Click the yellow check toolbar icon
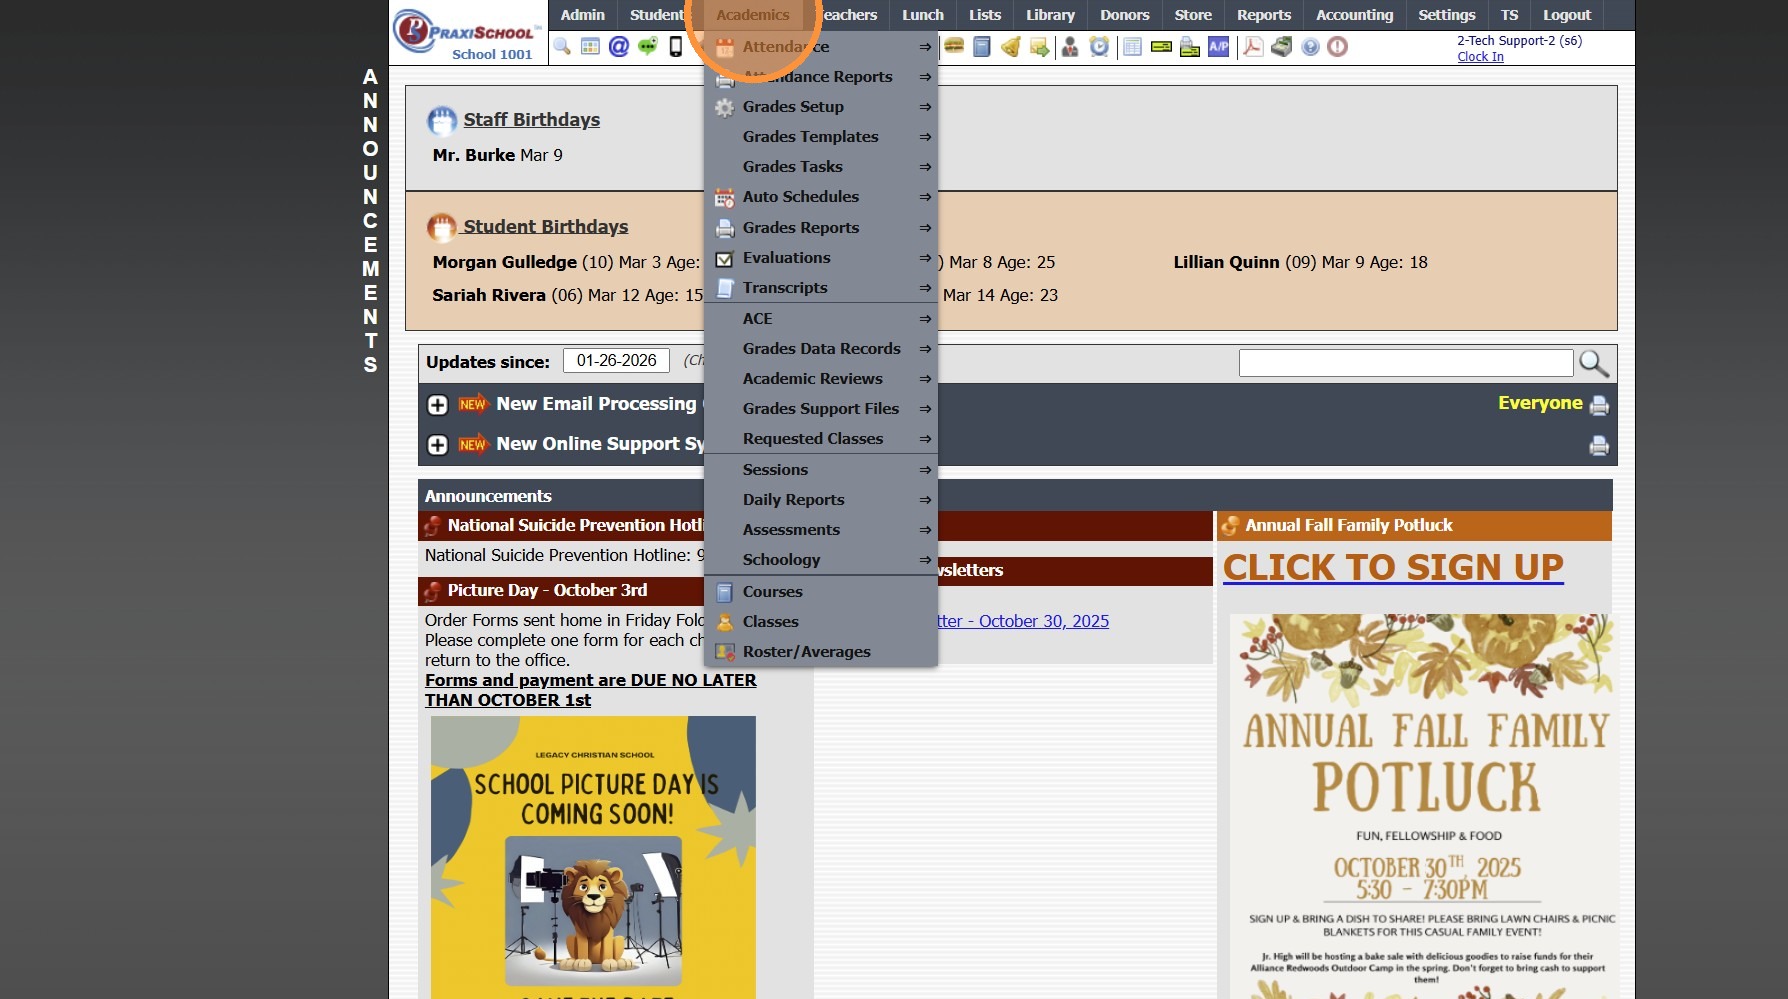This screenshot has height=999, width=1788. point(1161,47)
